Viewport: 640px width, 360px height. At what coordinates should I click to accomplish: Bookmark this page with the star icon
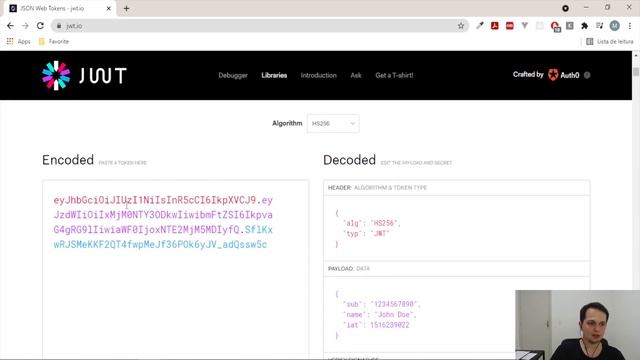[461, 26]
